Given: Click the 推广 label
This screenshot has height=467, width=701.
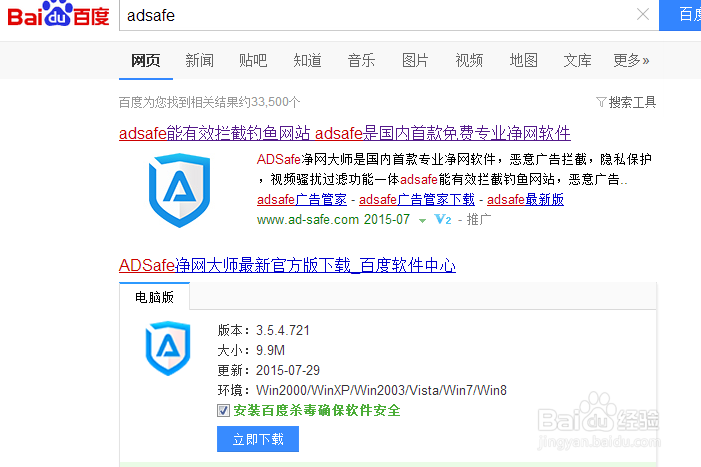Looking at the screenshot, I should pos(479,219).
